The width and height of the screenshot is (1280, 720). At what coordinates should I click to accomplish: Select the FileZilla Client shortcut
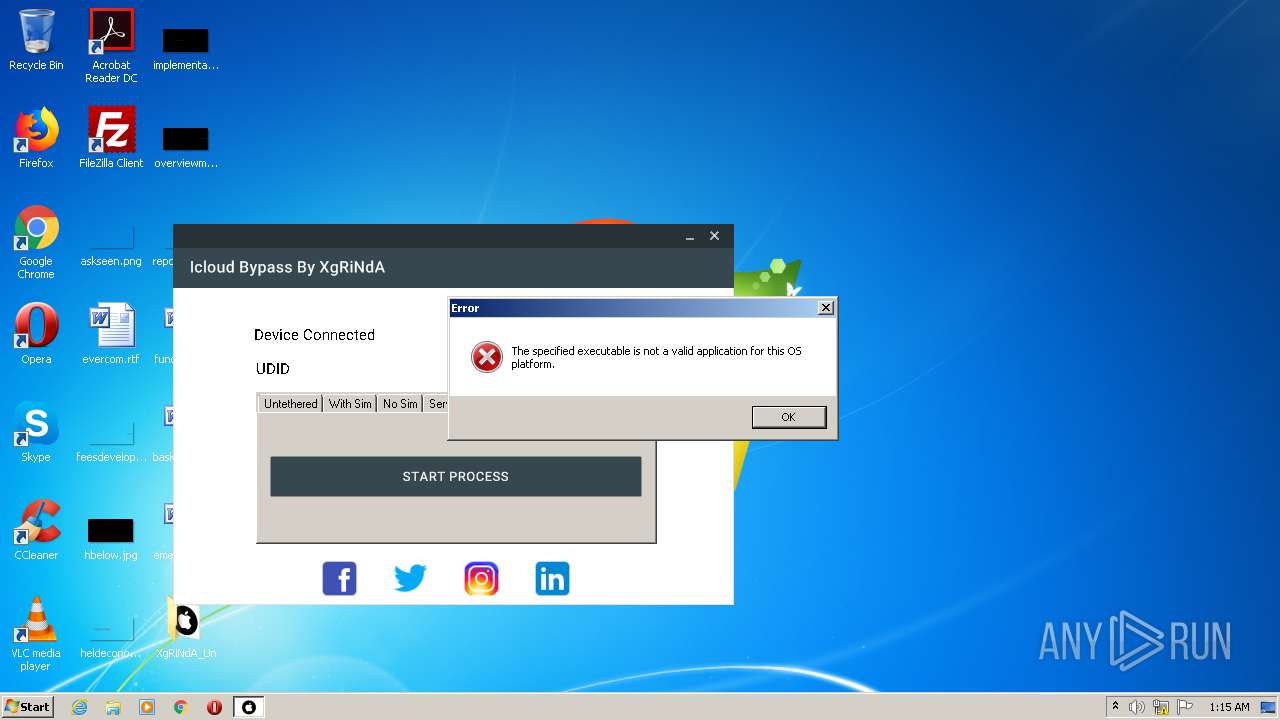coord(111,138)
